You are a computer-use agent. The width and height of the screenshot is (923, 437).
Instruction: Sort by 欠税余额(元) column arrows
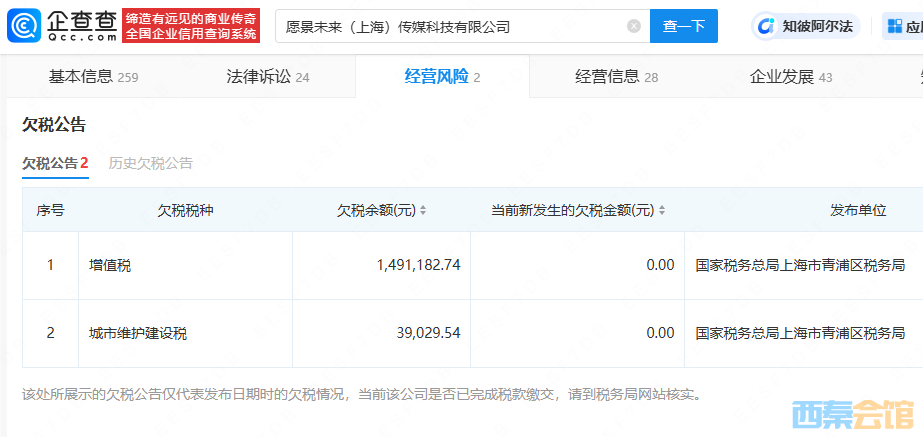point(423,211)
